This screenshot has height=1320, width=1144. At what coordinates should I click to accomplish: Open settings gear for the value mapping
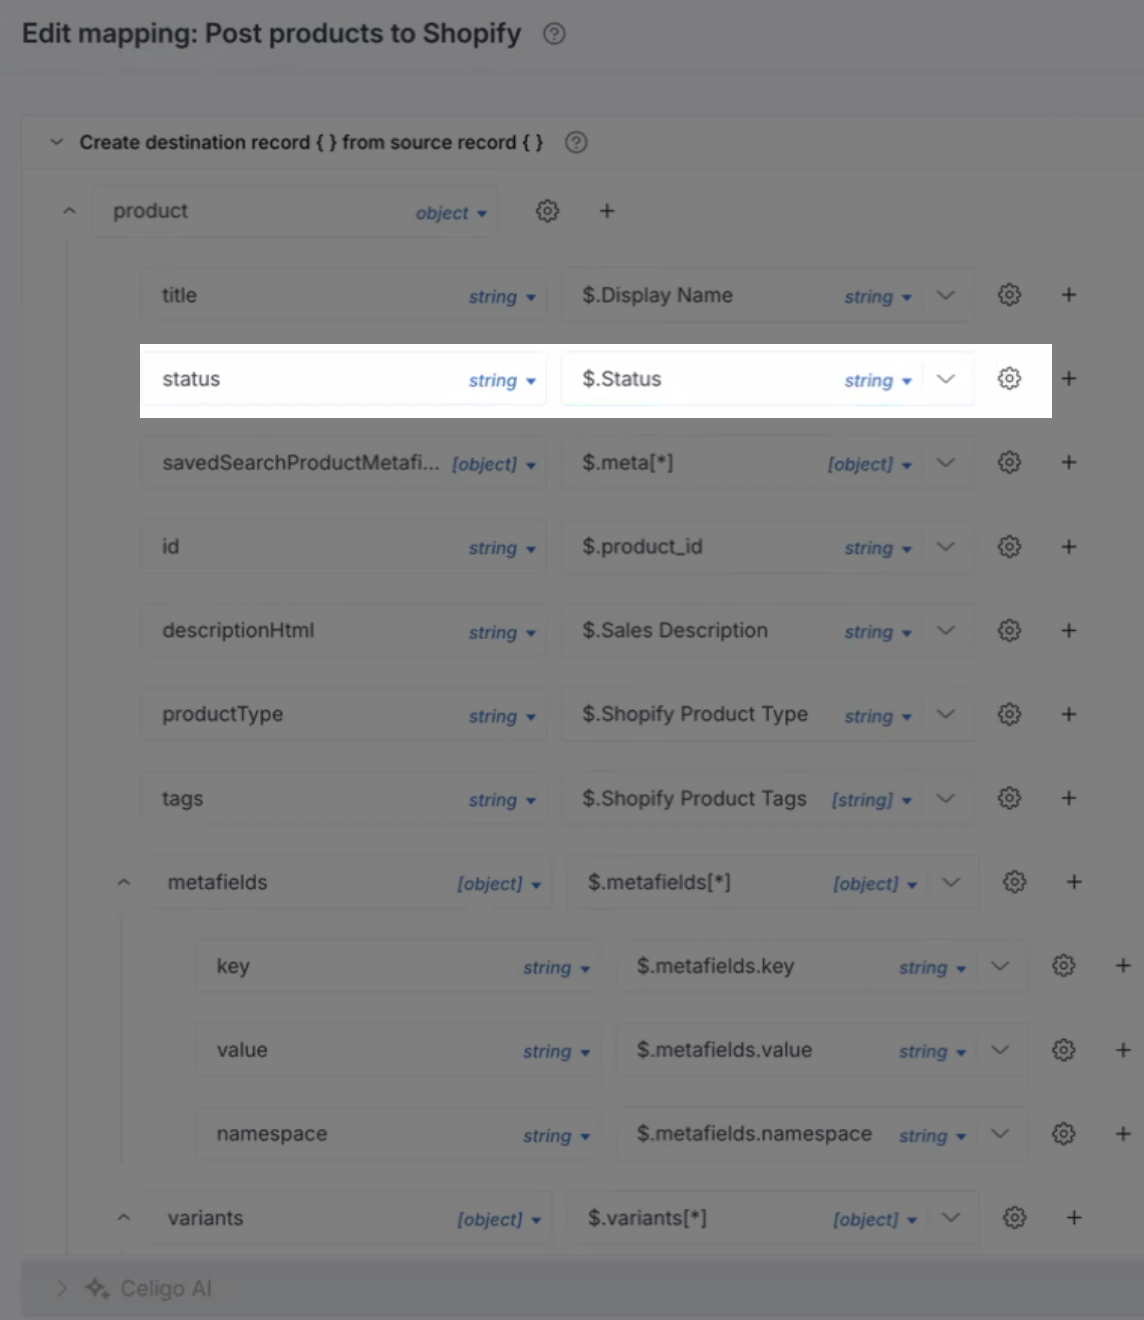point(1064,1050)
